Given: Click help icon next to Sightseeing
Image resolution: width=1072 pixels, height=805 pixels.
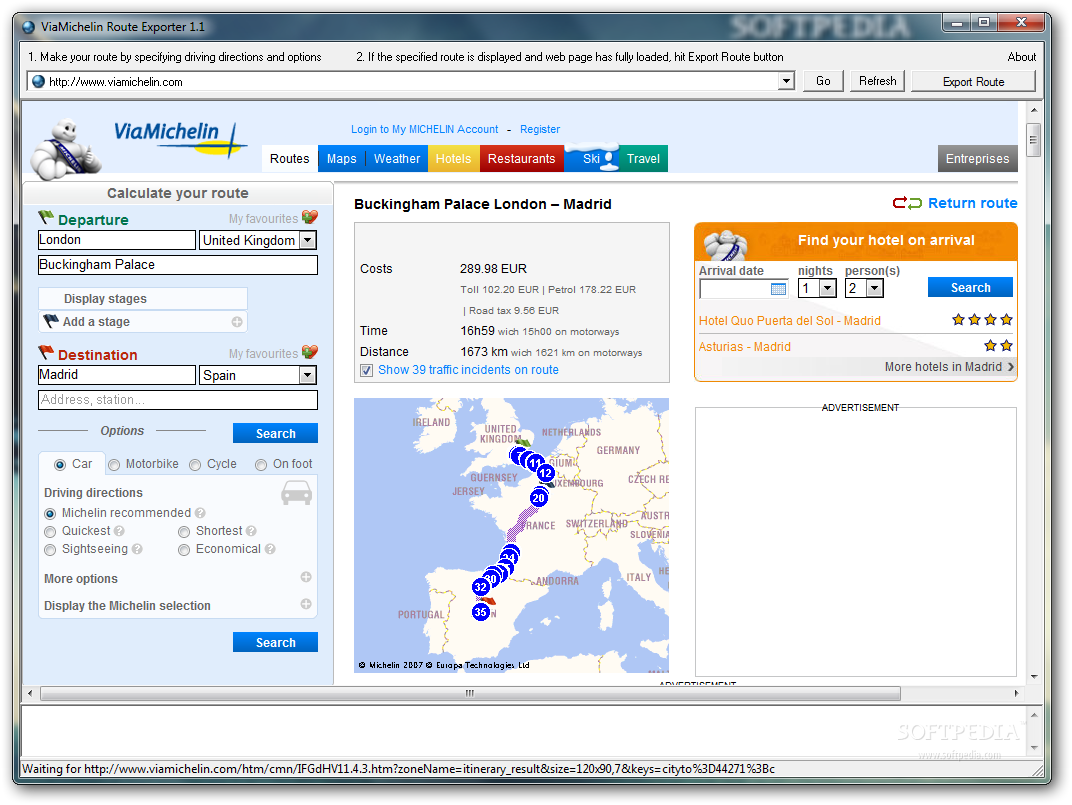Looking at the screenshot, I should pos(137,549).
